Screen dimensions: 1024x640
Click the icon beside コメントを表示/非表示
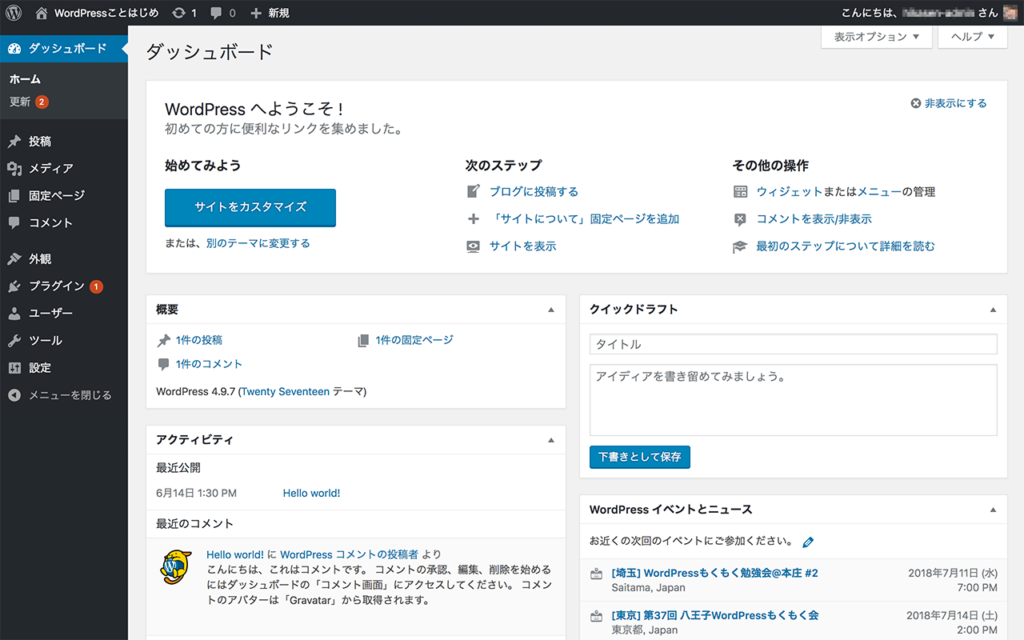pyautogui.click(x=740, y=219)
